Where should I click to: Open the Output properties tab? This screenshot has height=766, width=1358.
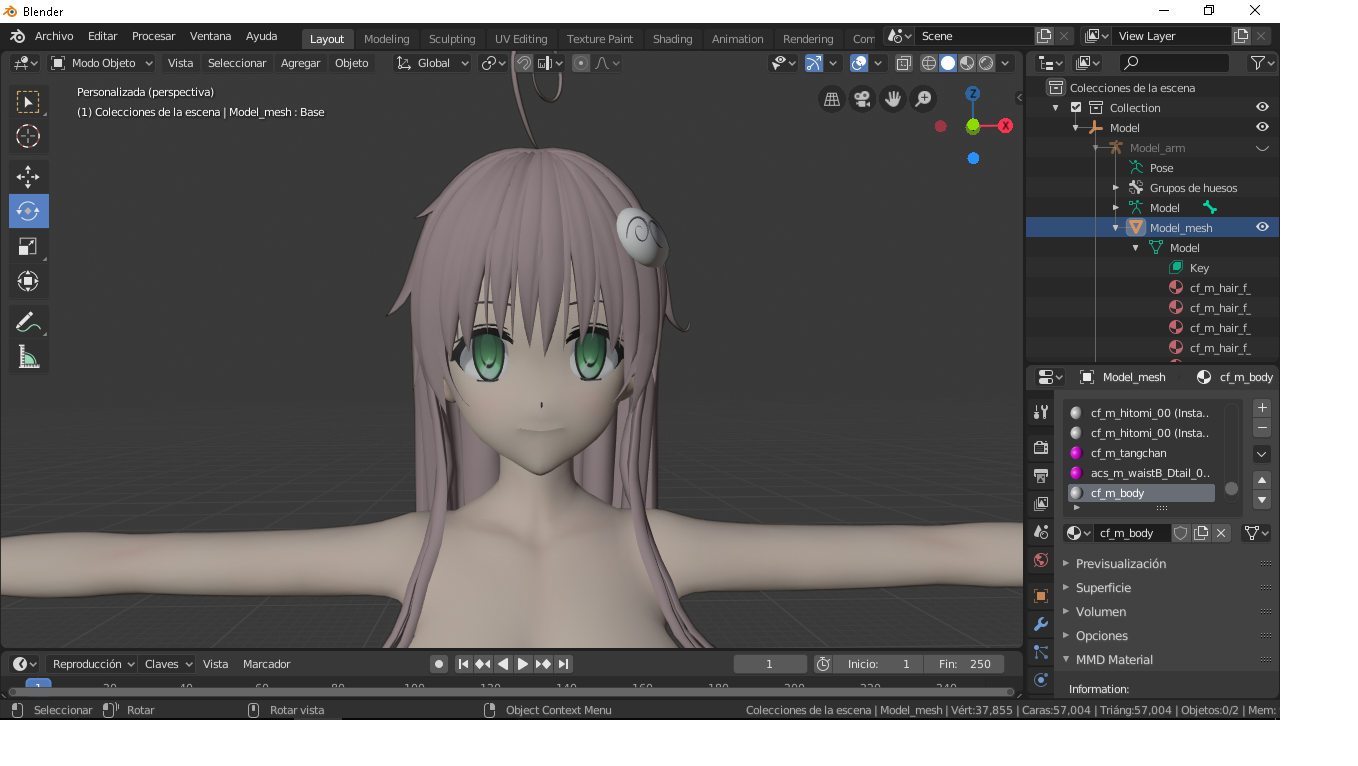tap(1041, 475)
